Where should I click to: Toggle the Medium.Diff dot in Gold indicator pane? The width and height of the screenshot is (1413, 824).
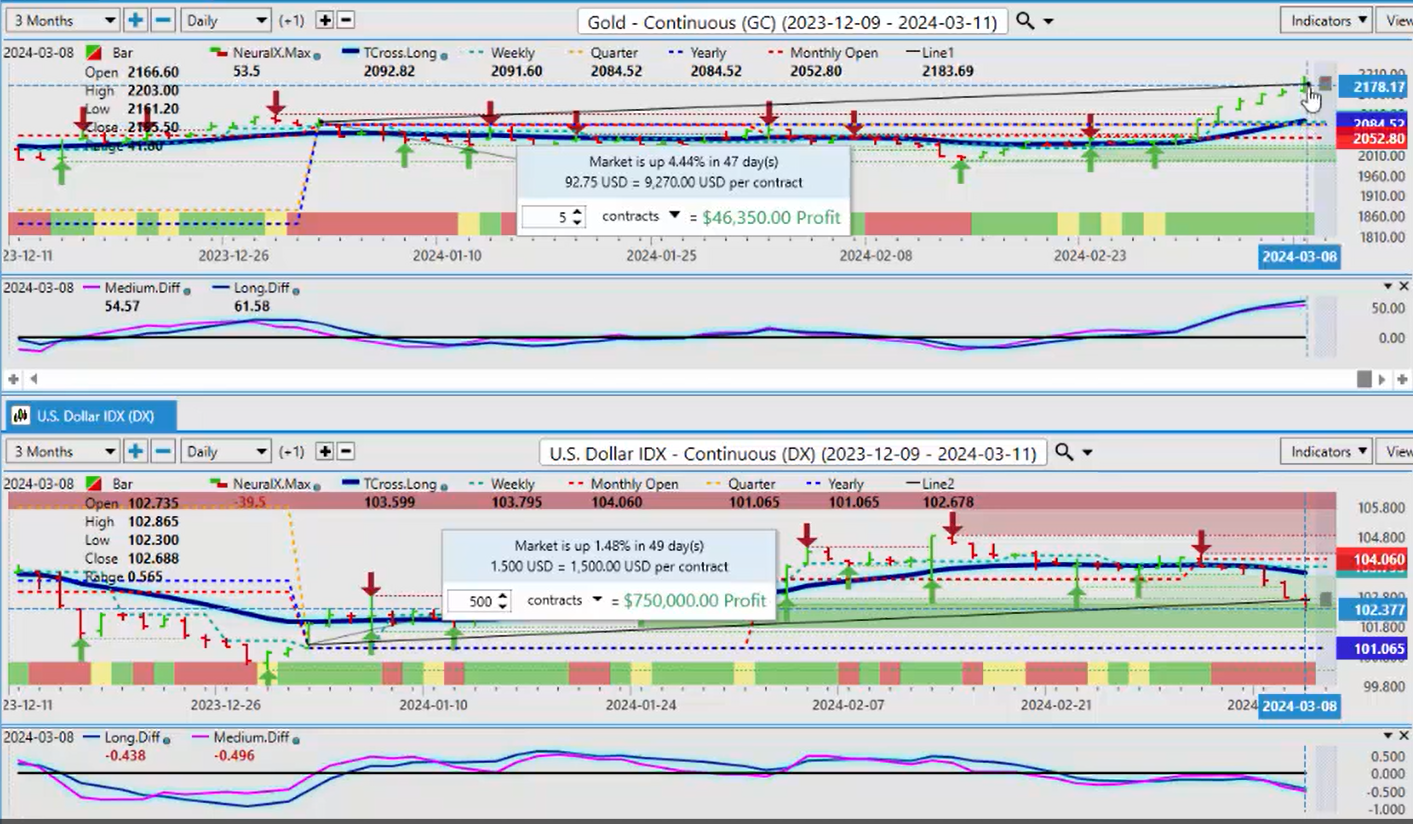click(186, 289)
